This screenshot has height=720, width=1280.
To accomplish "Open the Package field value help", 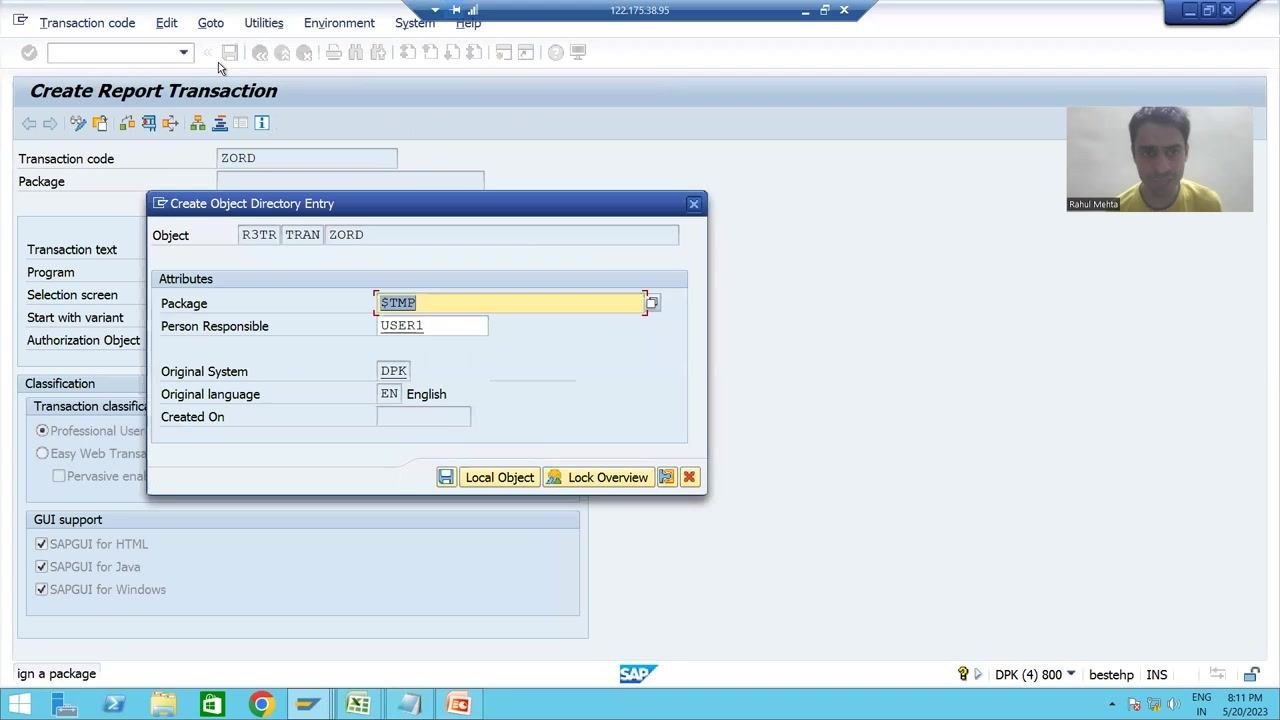I will pos(652,303).
